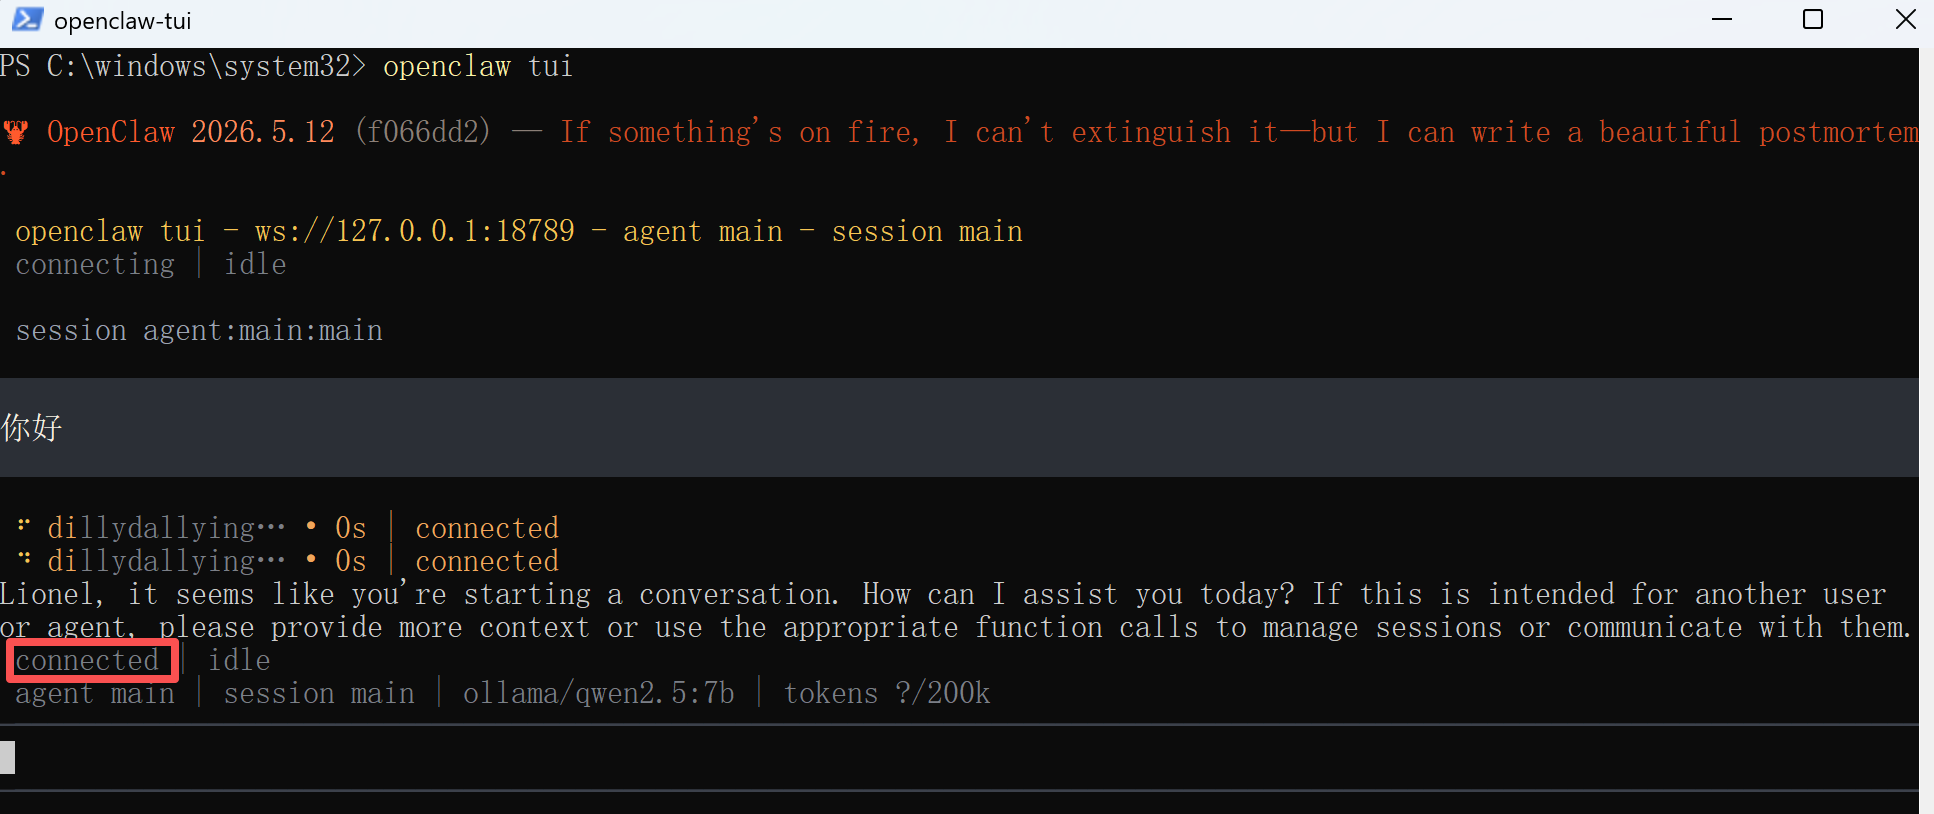
Task: Click the second dillydallying spinner icon
Action: [24, 558]
